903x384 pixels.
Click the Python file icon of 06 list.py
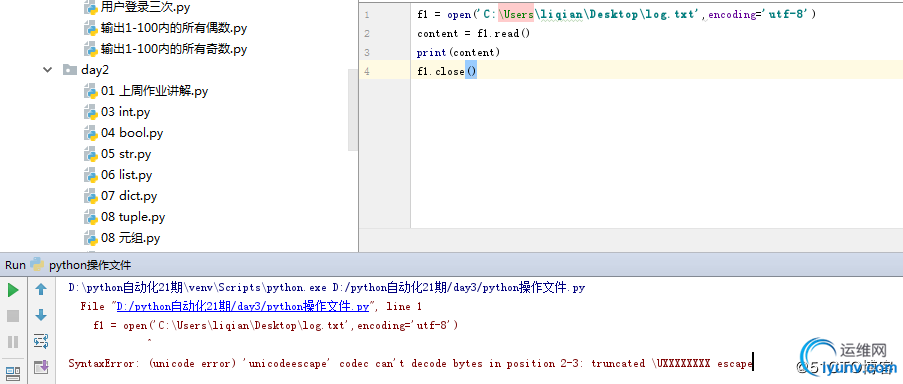[90, 174]
